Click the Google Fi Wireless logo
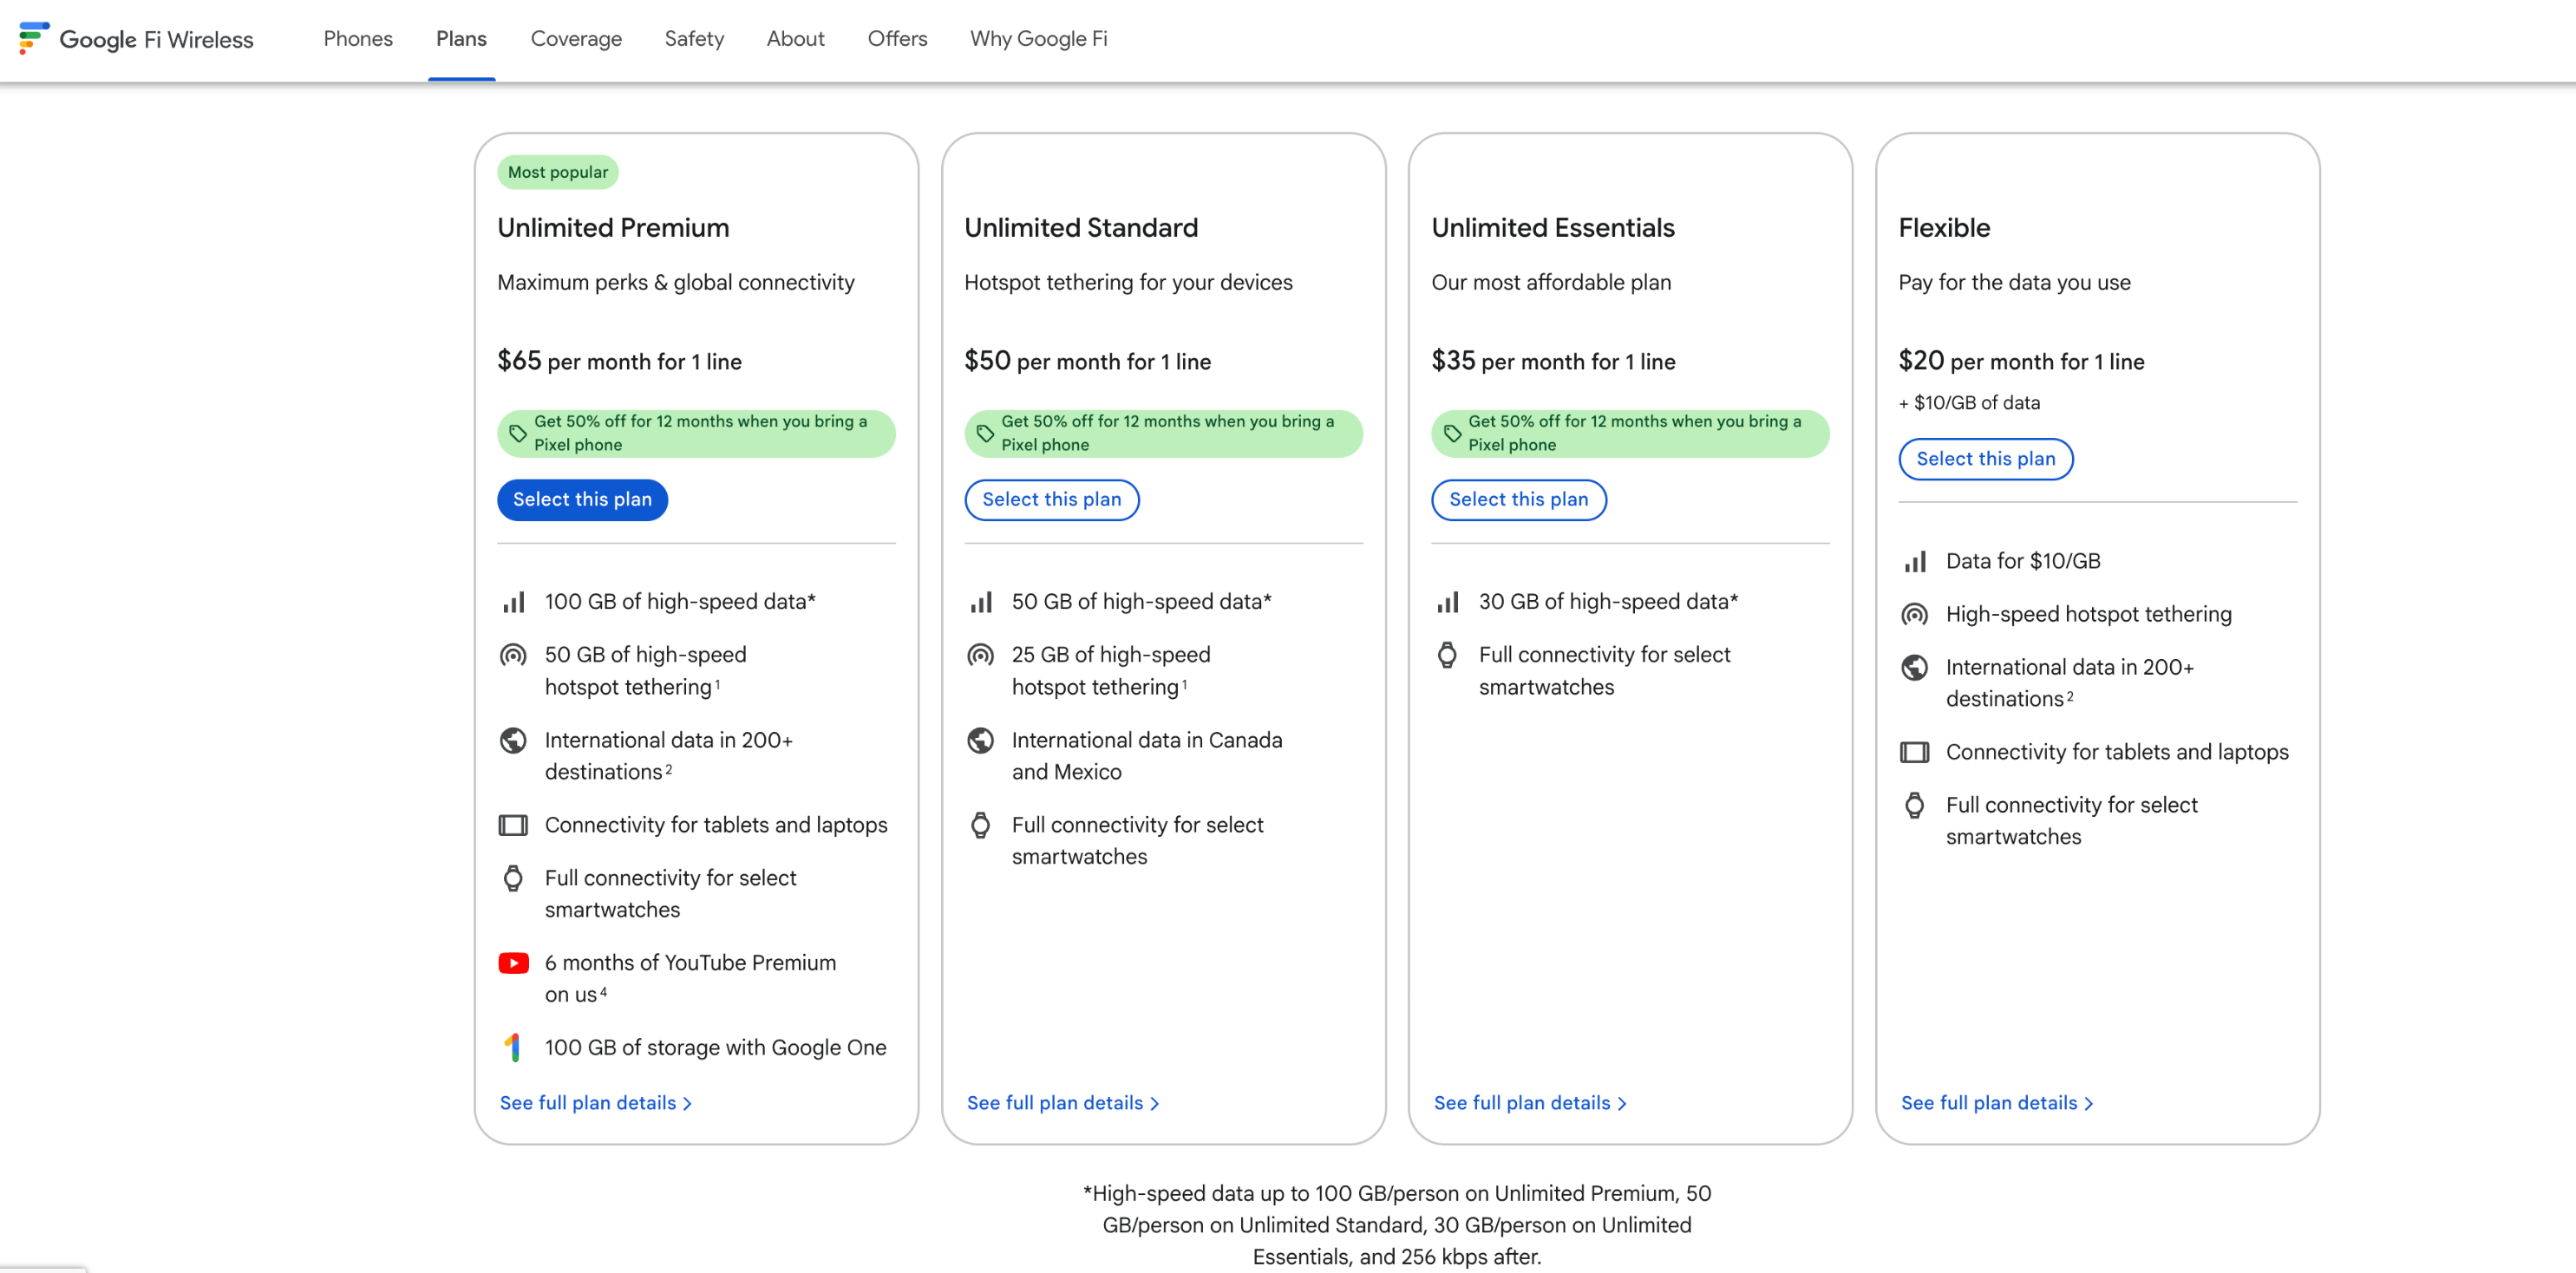The height and width of the screenshot is (1273, 2576). tap(136, 39)
